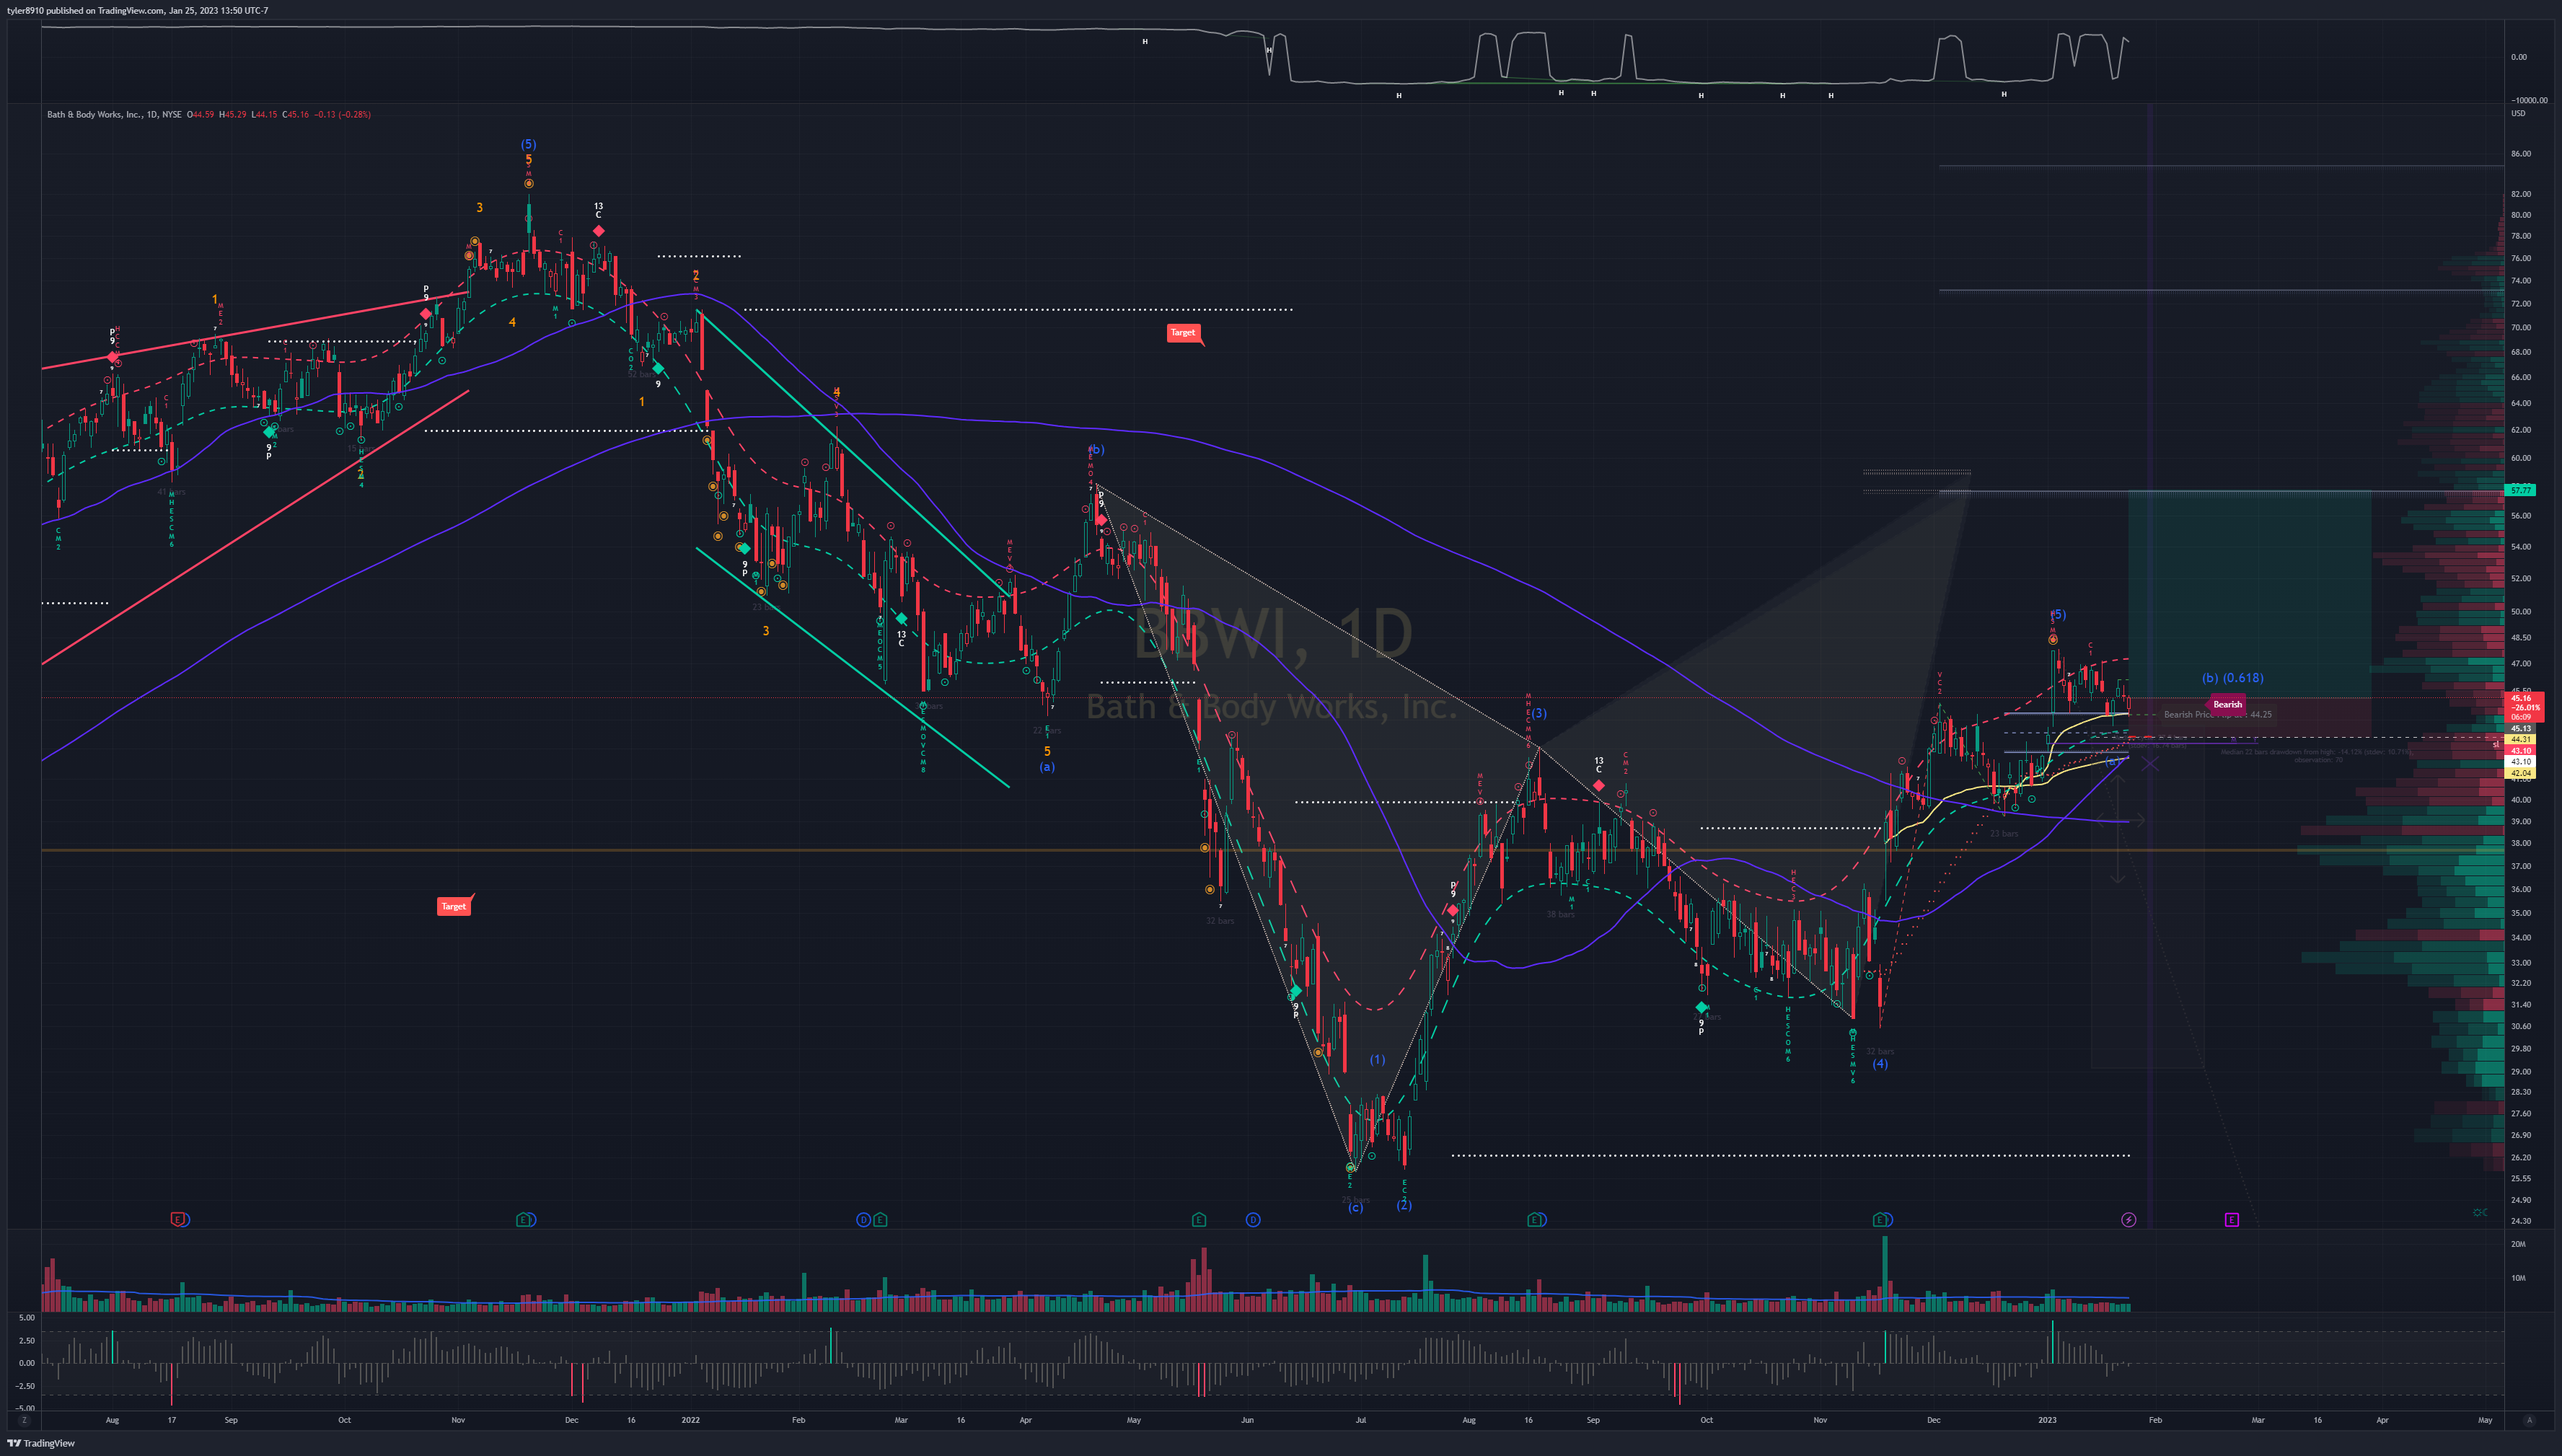Click the blue (1) wave label in July 2022

pos(1377,1059)
